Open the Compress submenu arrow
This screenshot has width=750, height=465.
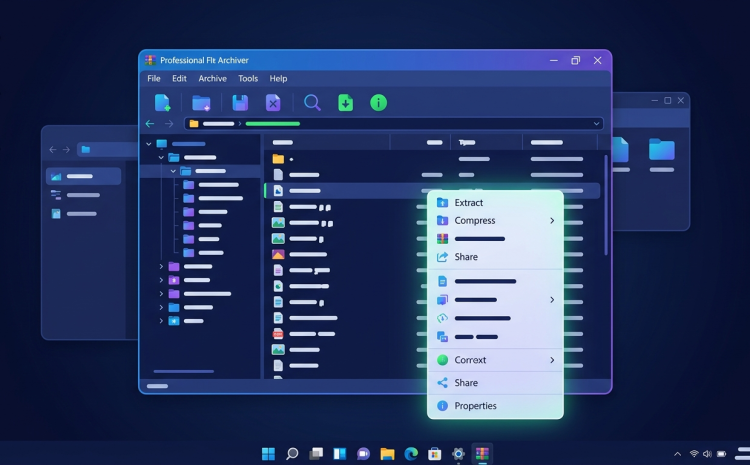[x=552, y=221]
